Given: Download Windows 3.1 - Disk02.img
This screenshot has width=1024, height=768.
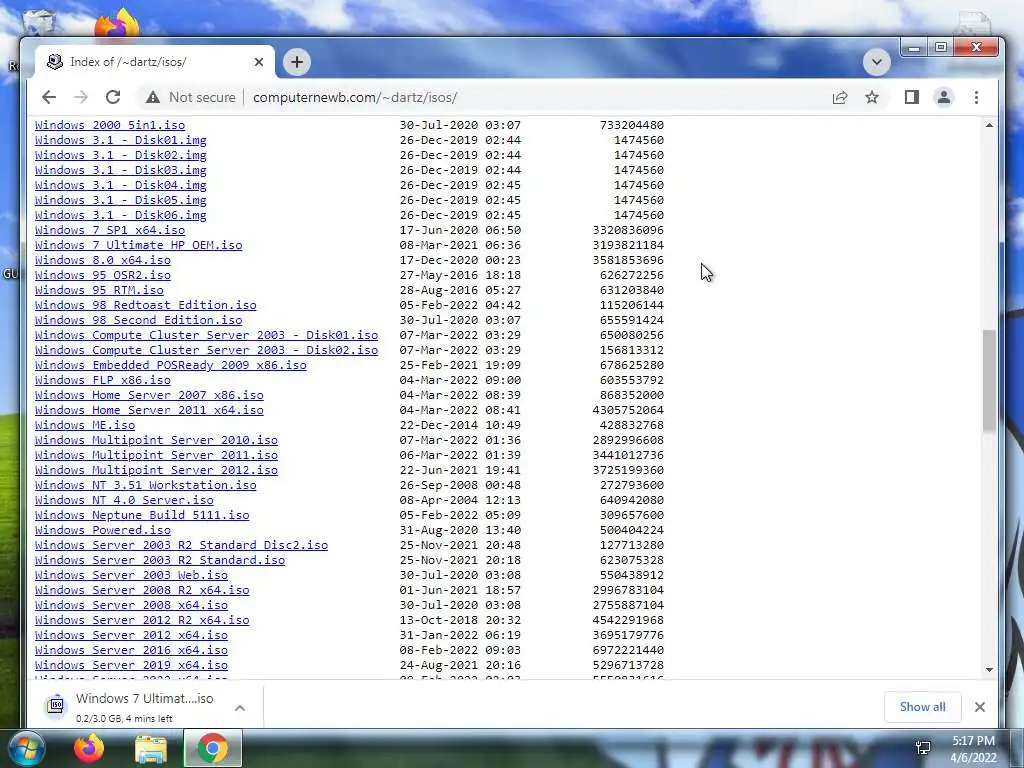Looking at the screenshot, I should click(121, 155).
